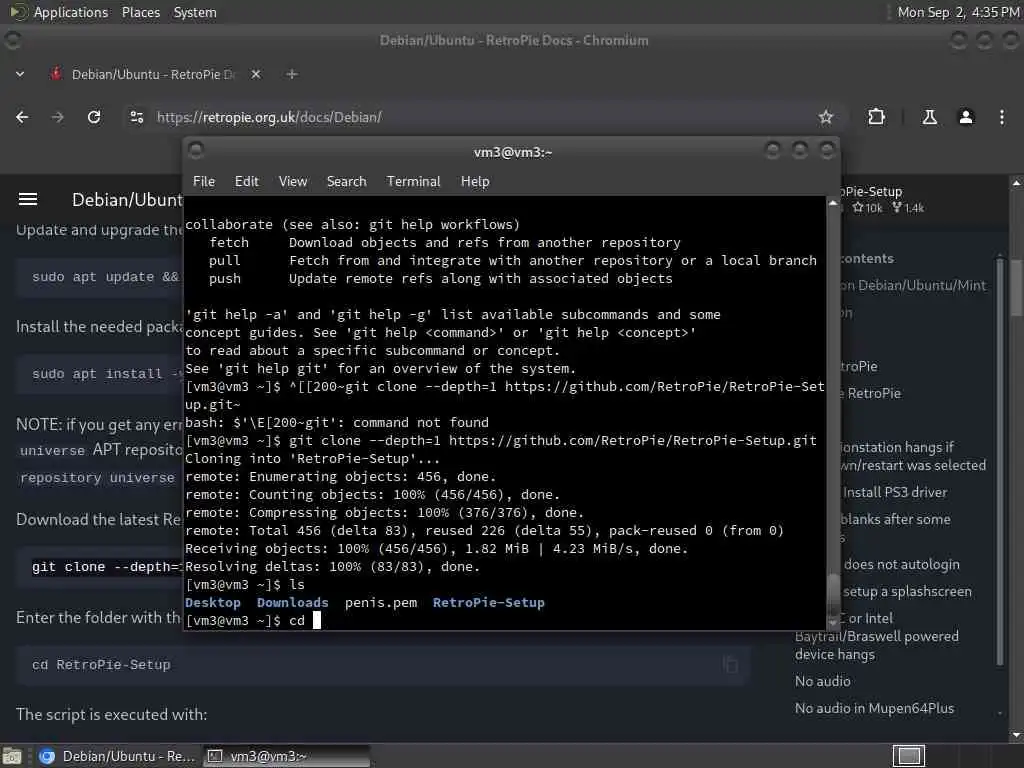
Task: Open the terminal View menu
Action: [x=293, y=182]
